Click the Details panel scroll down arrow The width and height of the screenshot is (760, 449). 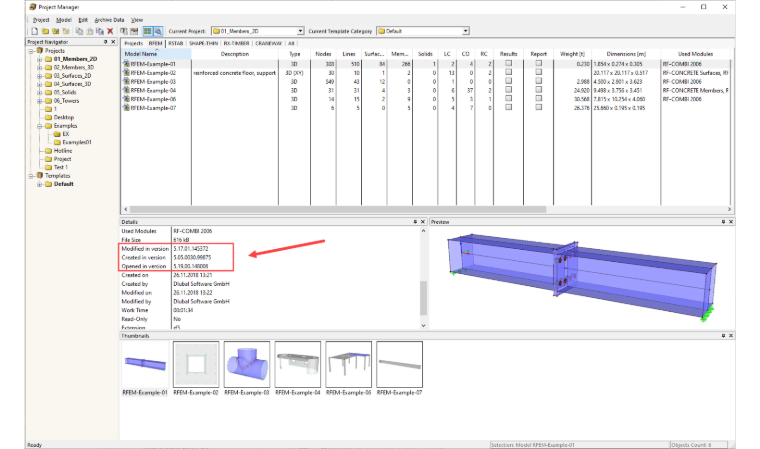pyautogui.click(x=423, y=325)
